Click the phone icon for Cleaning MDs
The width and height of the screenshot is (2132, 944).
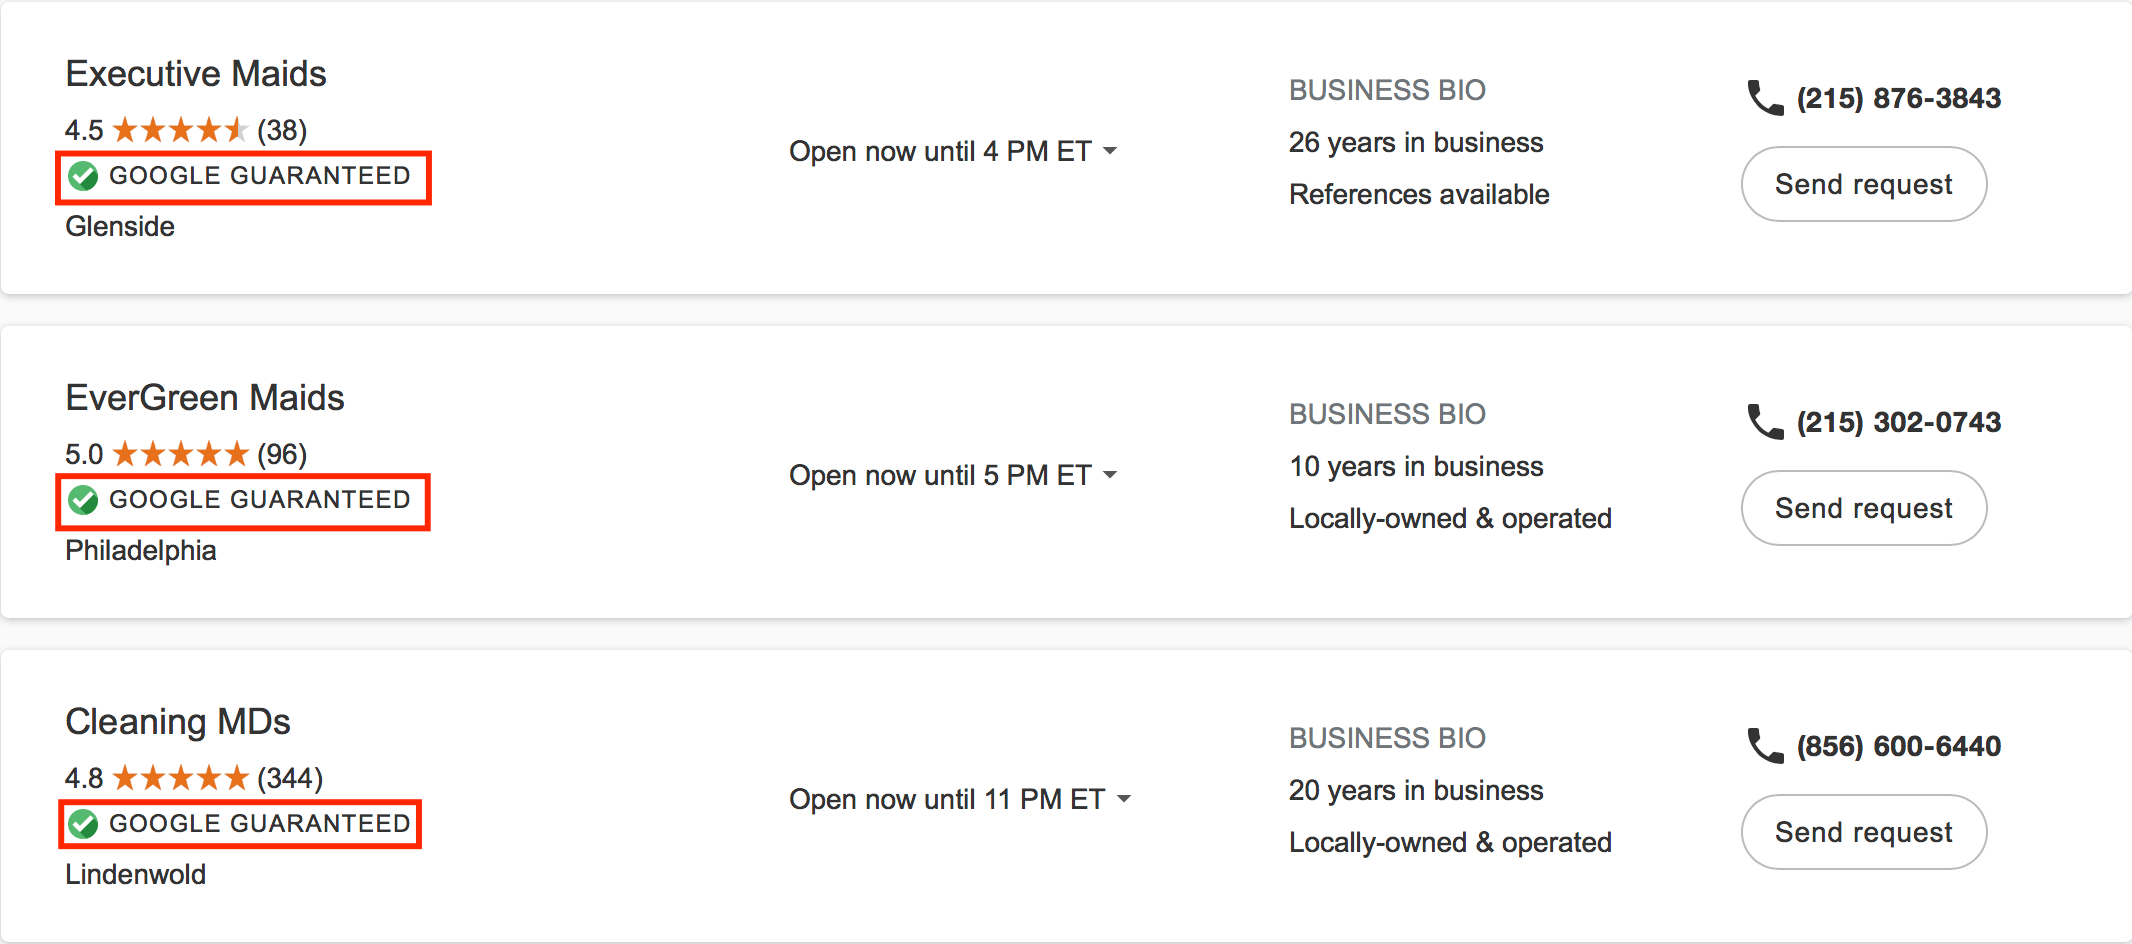click(x=1765, y=746)
